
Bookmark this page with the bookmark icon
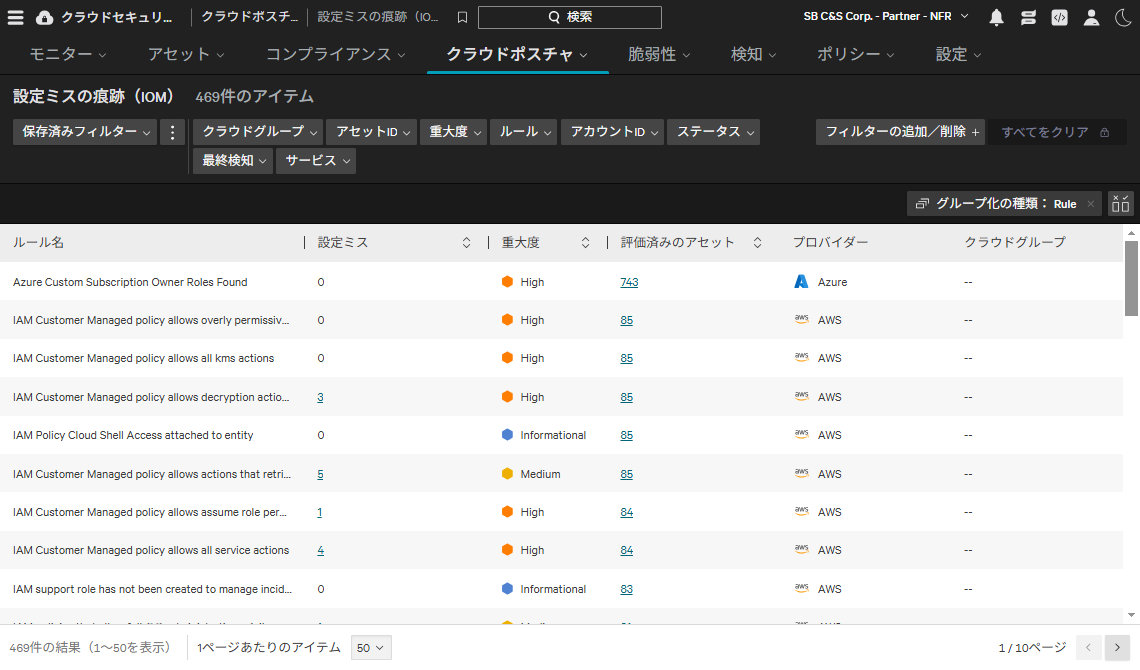tap(462, 17)
